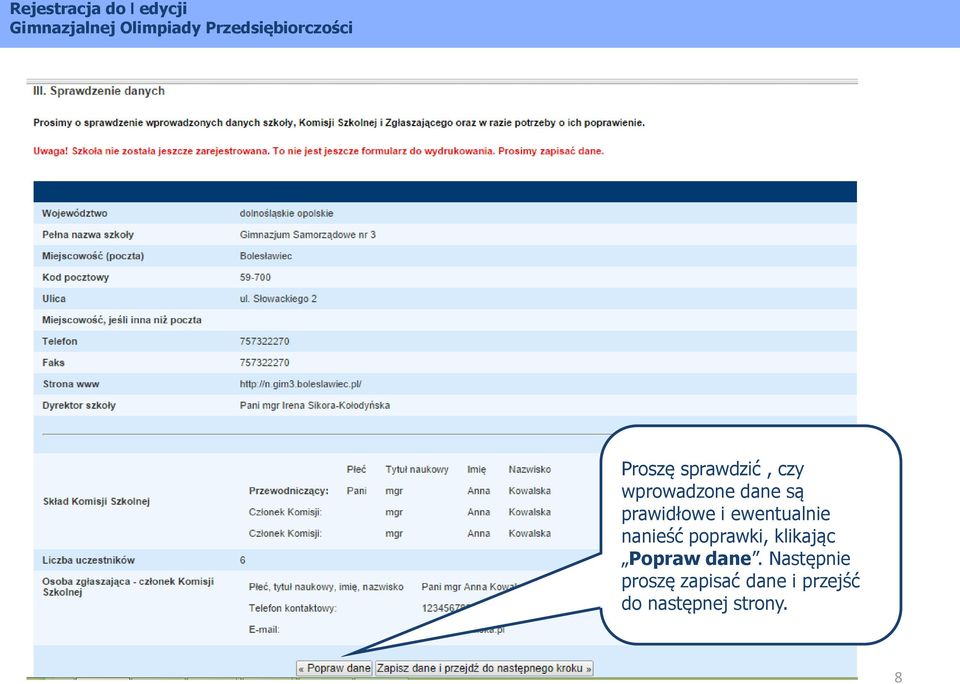Select the website link http://n.gim3.boleslawiec.pl/

pos(300,384)
